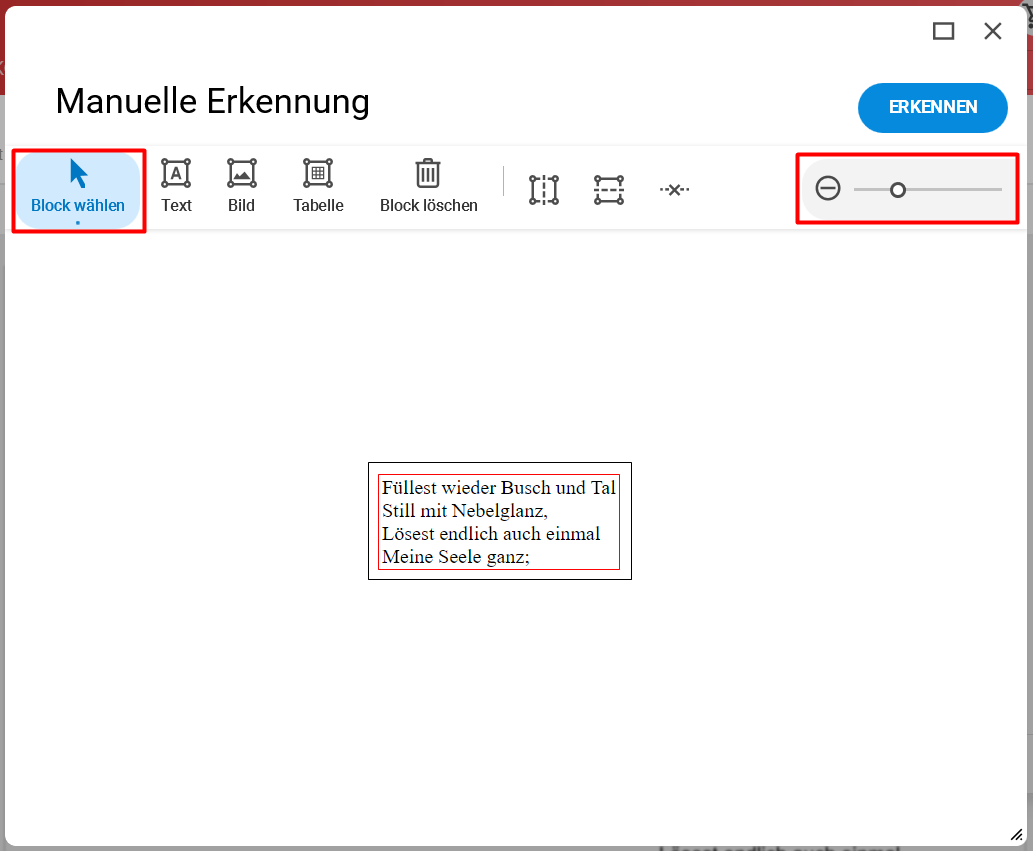Click the Block löschen trash icon
Screen dimensions: 1033x851
pyautogui.click(x=428, y=174)
